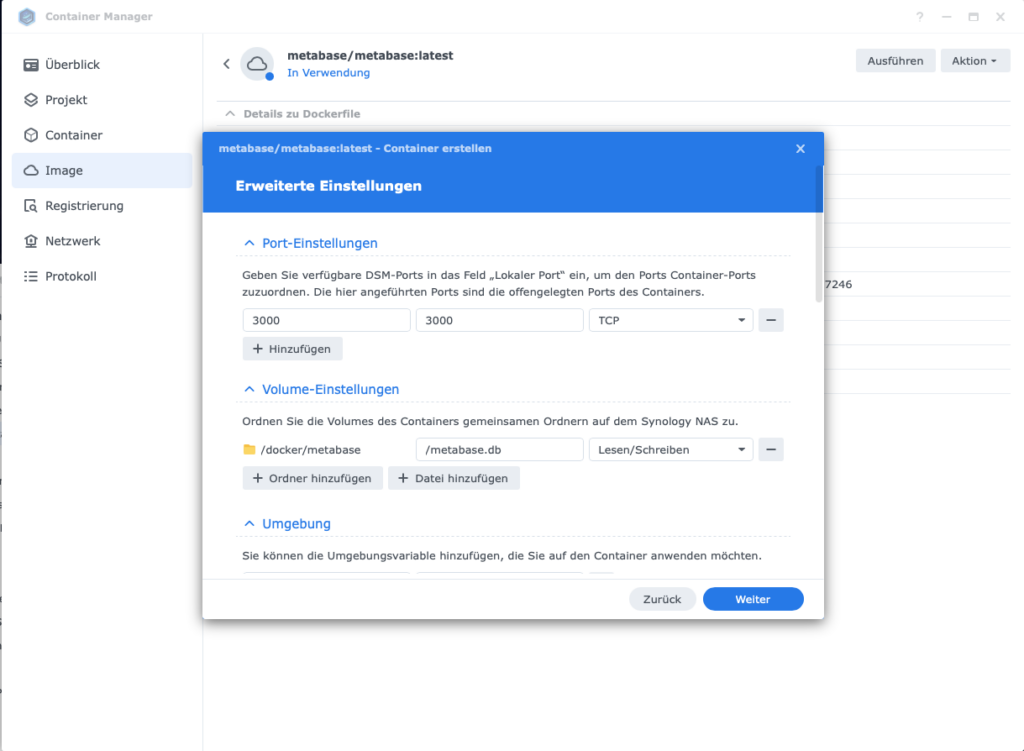The width and height of the screenshot is (1024, 751).
Task: Click the Überblick sidebar icon
Action: (31, 65)
